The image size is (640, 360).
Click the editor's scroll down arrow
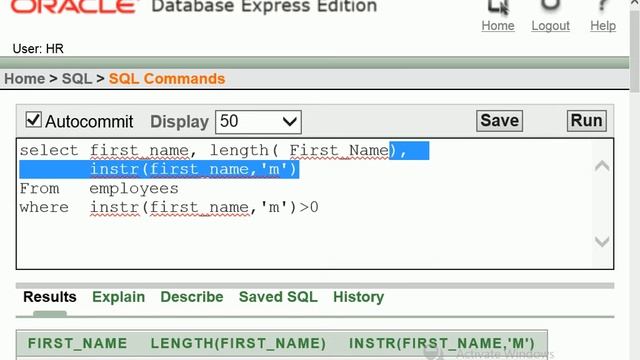coord(602,241)
